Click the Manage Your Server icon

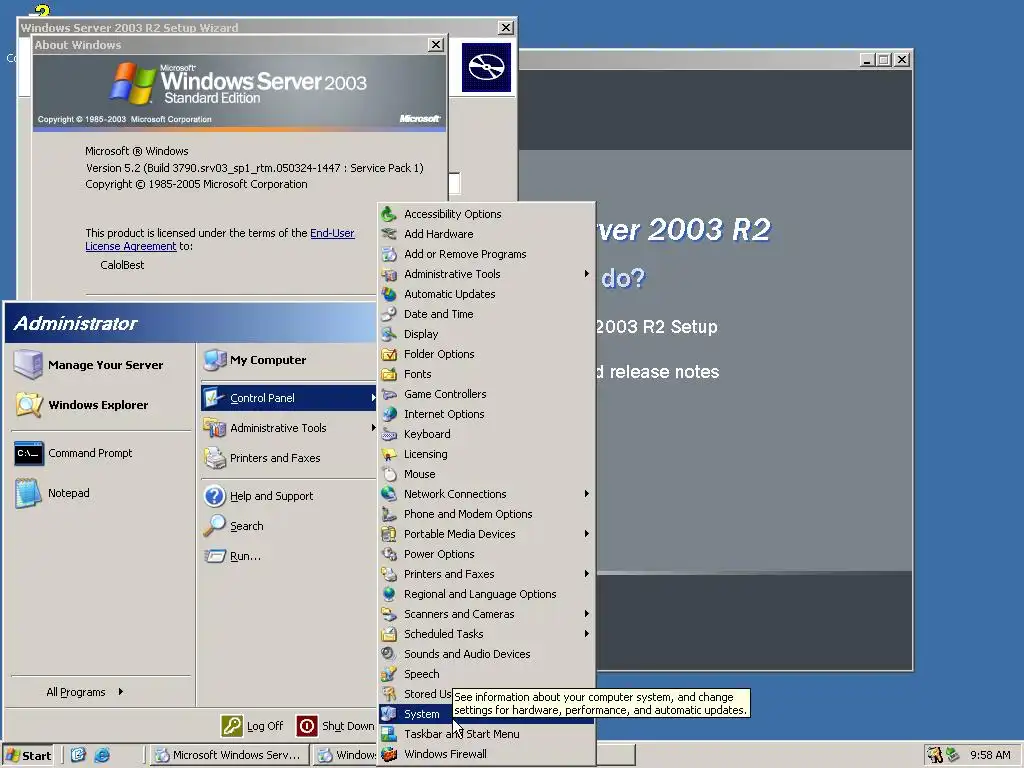click(x=28, y=364)
